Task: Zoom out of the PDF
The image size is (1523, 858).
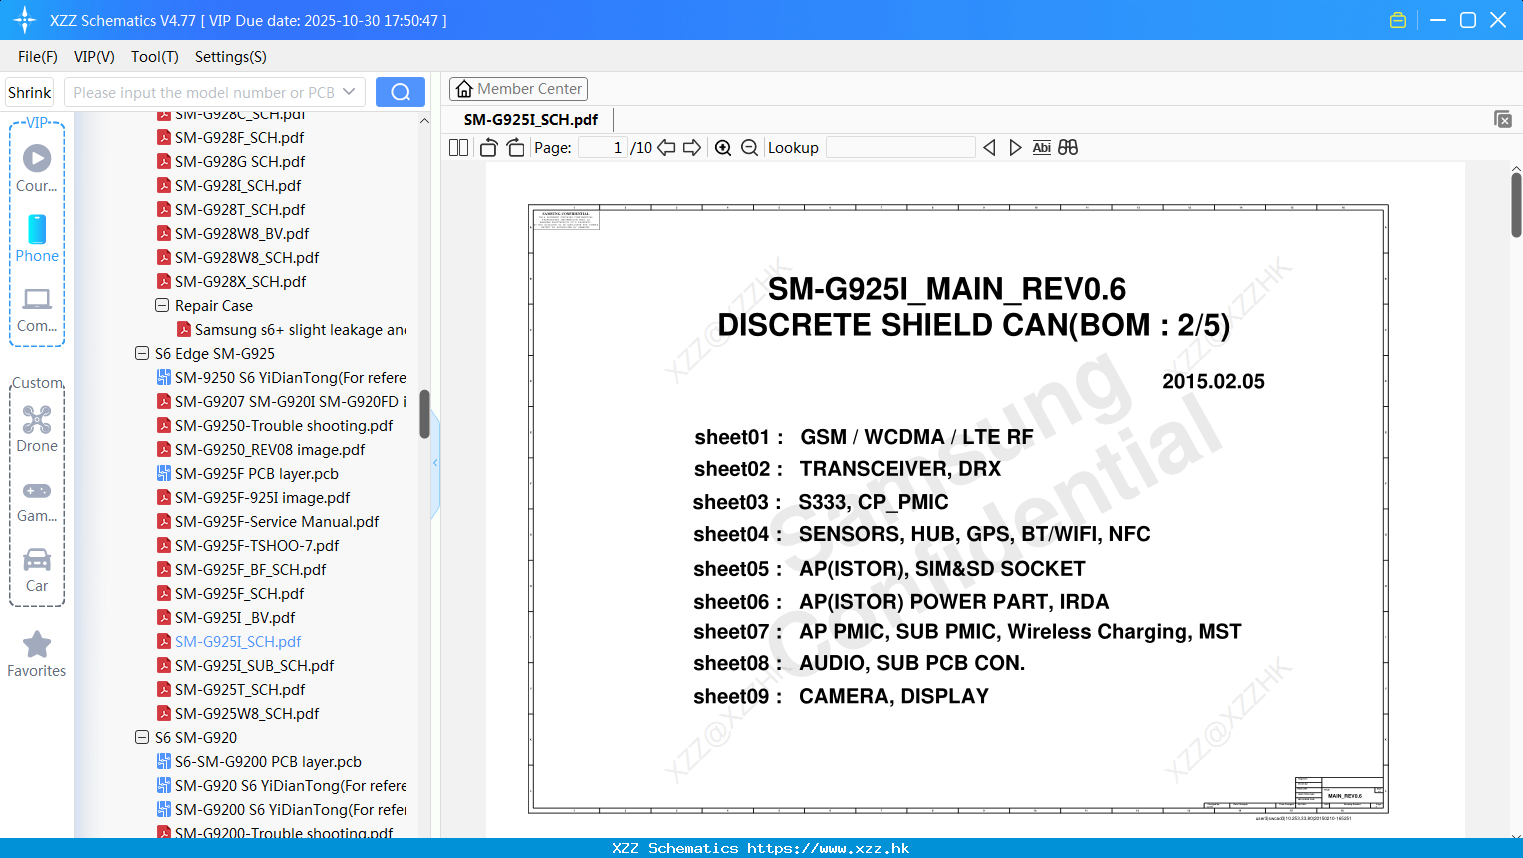Action: pos(749,147)
